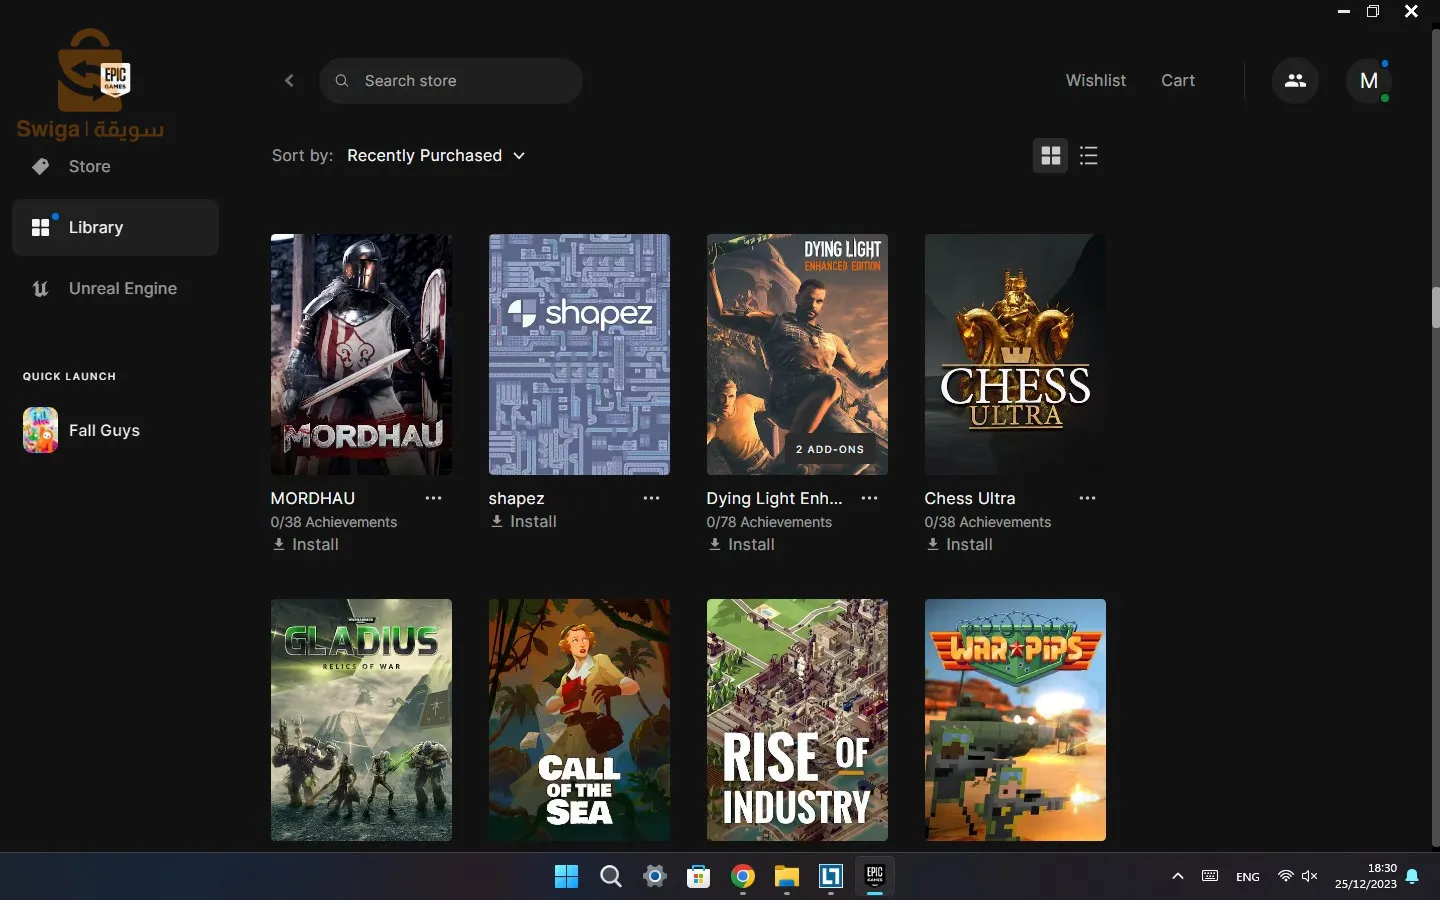The image size is (1440, 900).
Task: Open MORDHAU options menu
Action: pos(433,498)
